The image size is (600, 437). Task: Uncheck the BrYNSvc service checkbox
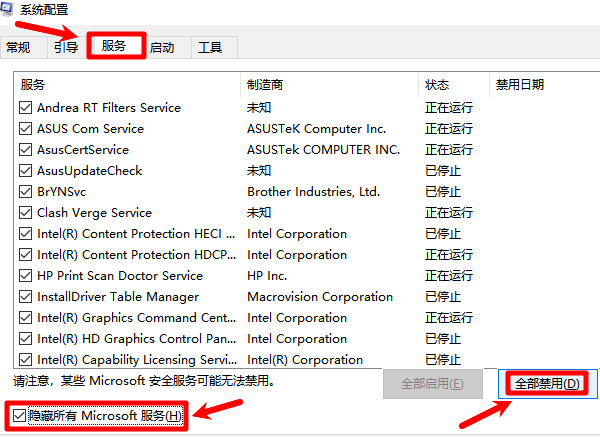(26, 192)
